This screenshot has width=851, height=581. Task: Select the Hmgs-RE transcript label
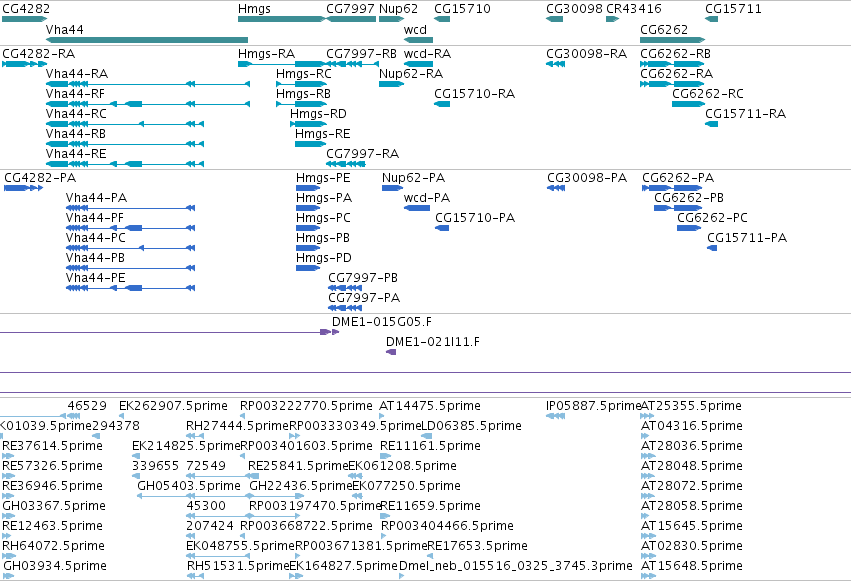point(322,134)
